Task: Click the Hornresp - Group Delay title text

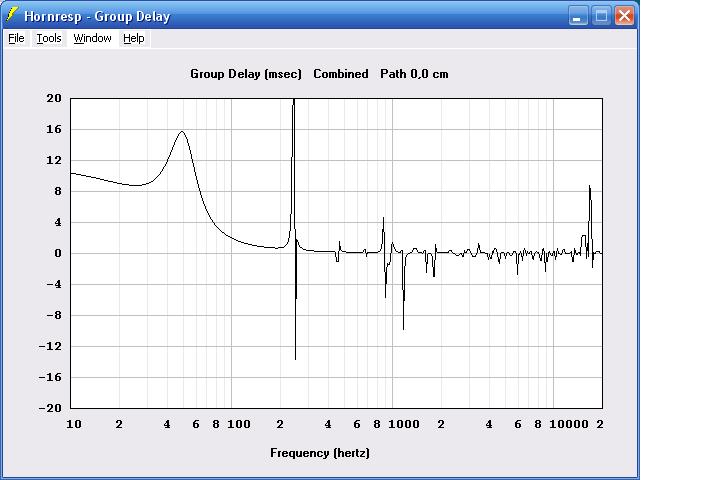Action: pyautogui.click(x=97, y=16)
